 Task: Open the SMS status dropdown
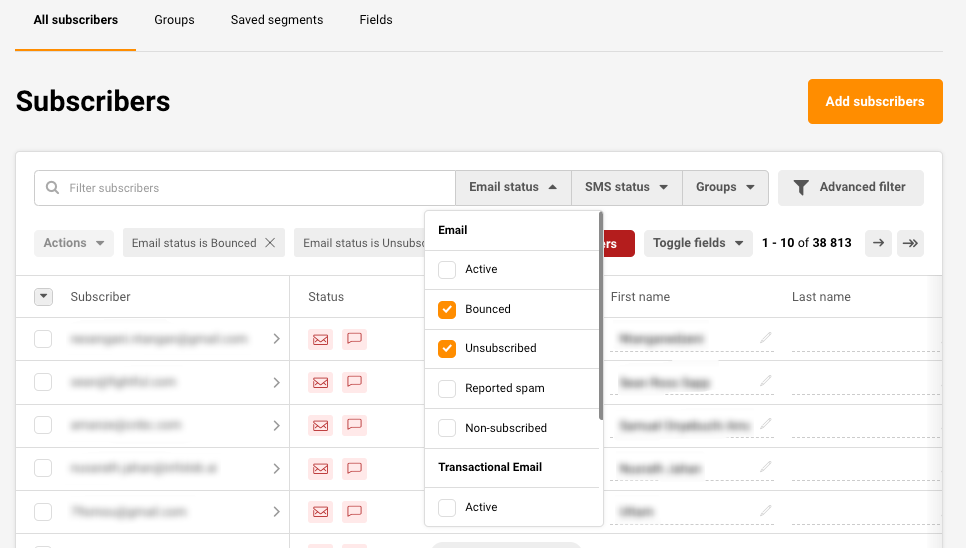[626, 187]
